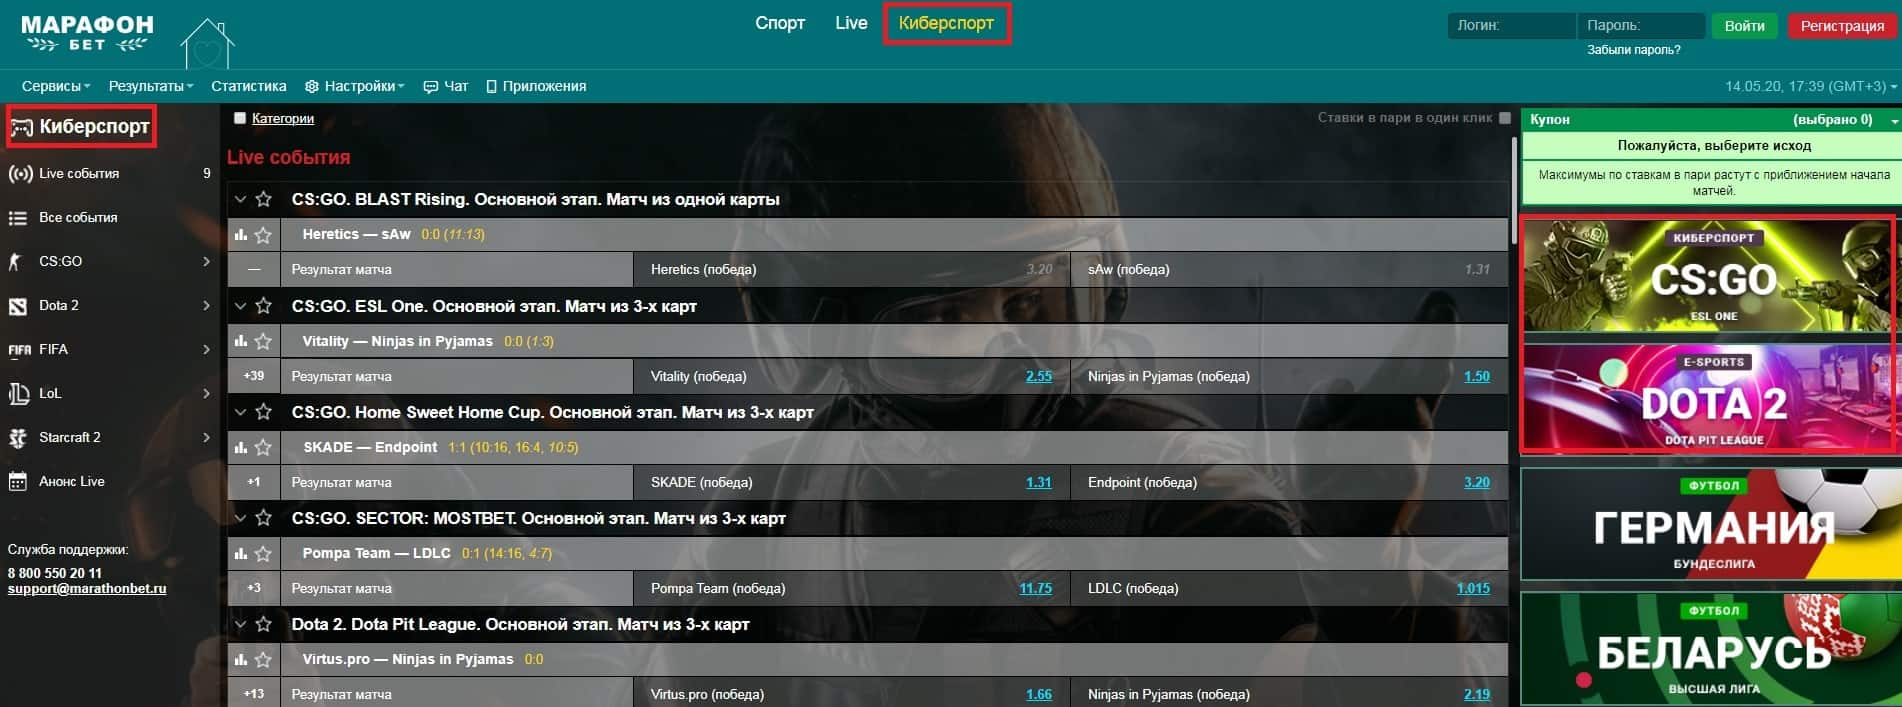
Task: Collapse Home Sweet Home Cup section
Action: (x=240, y=412)
